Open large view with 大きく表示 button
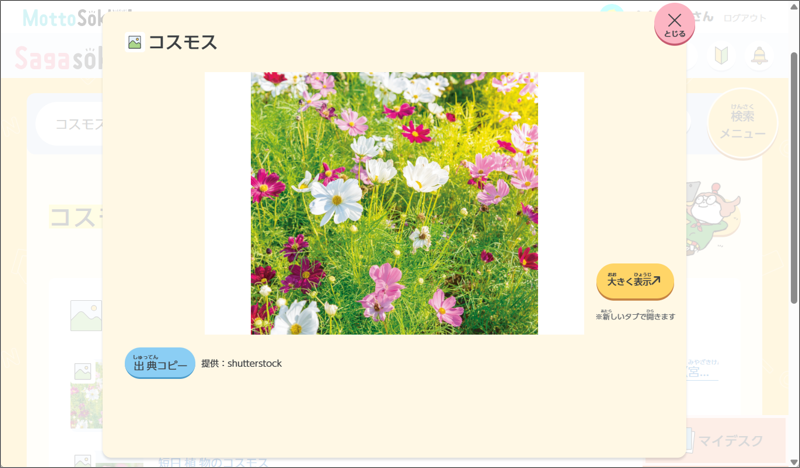This screenshot has height=468, width=800. pyautogui.click(x=635, y=281)
